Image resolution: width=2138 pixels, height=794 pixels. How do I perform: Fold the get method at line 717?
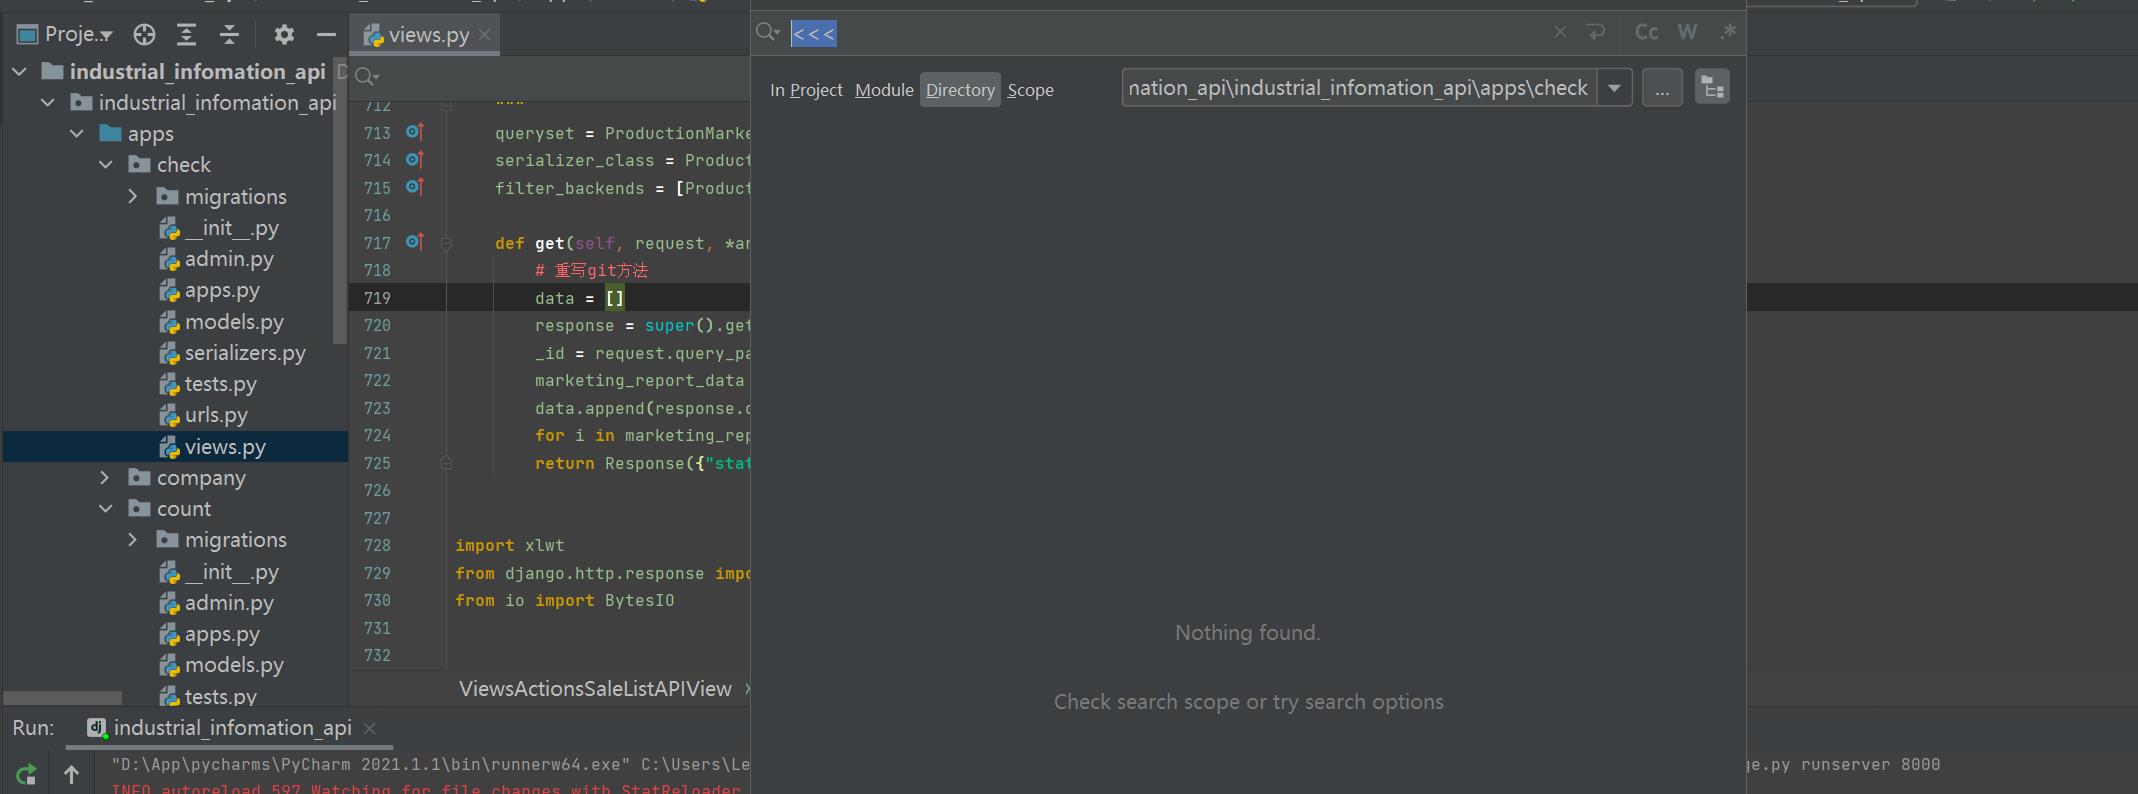[x=446, y=243]
